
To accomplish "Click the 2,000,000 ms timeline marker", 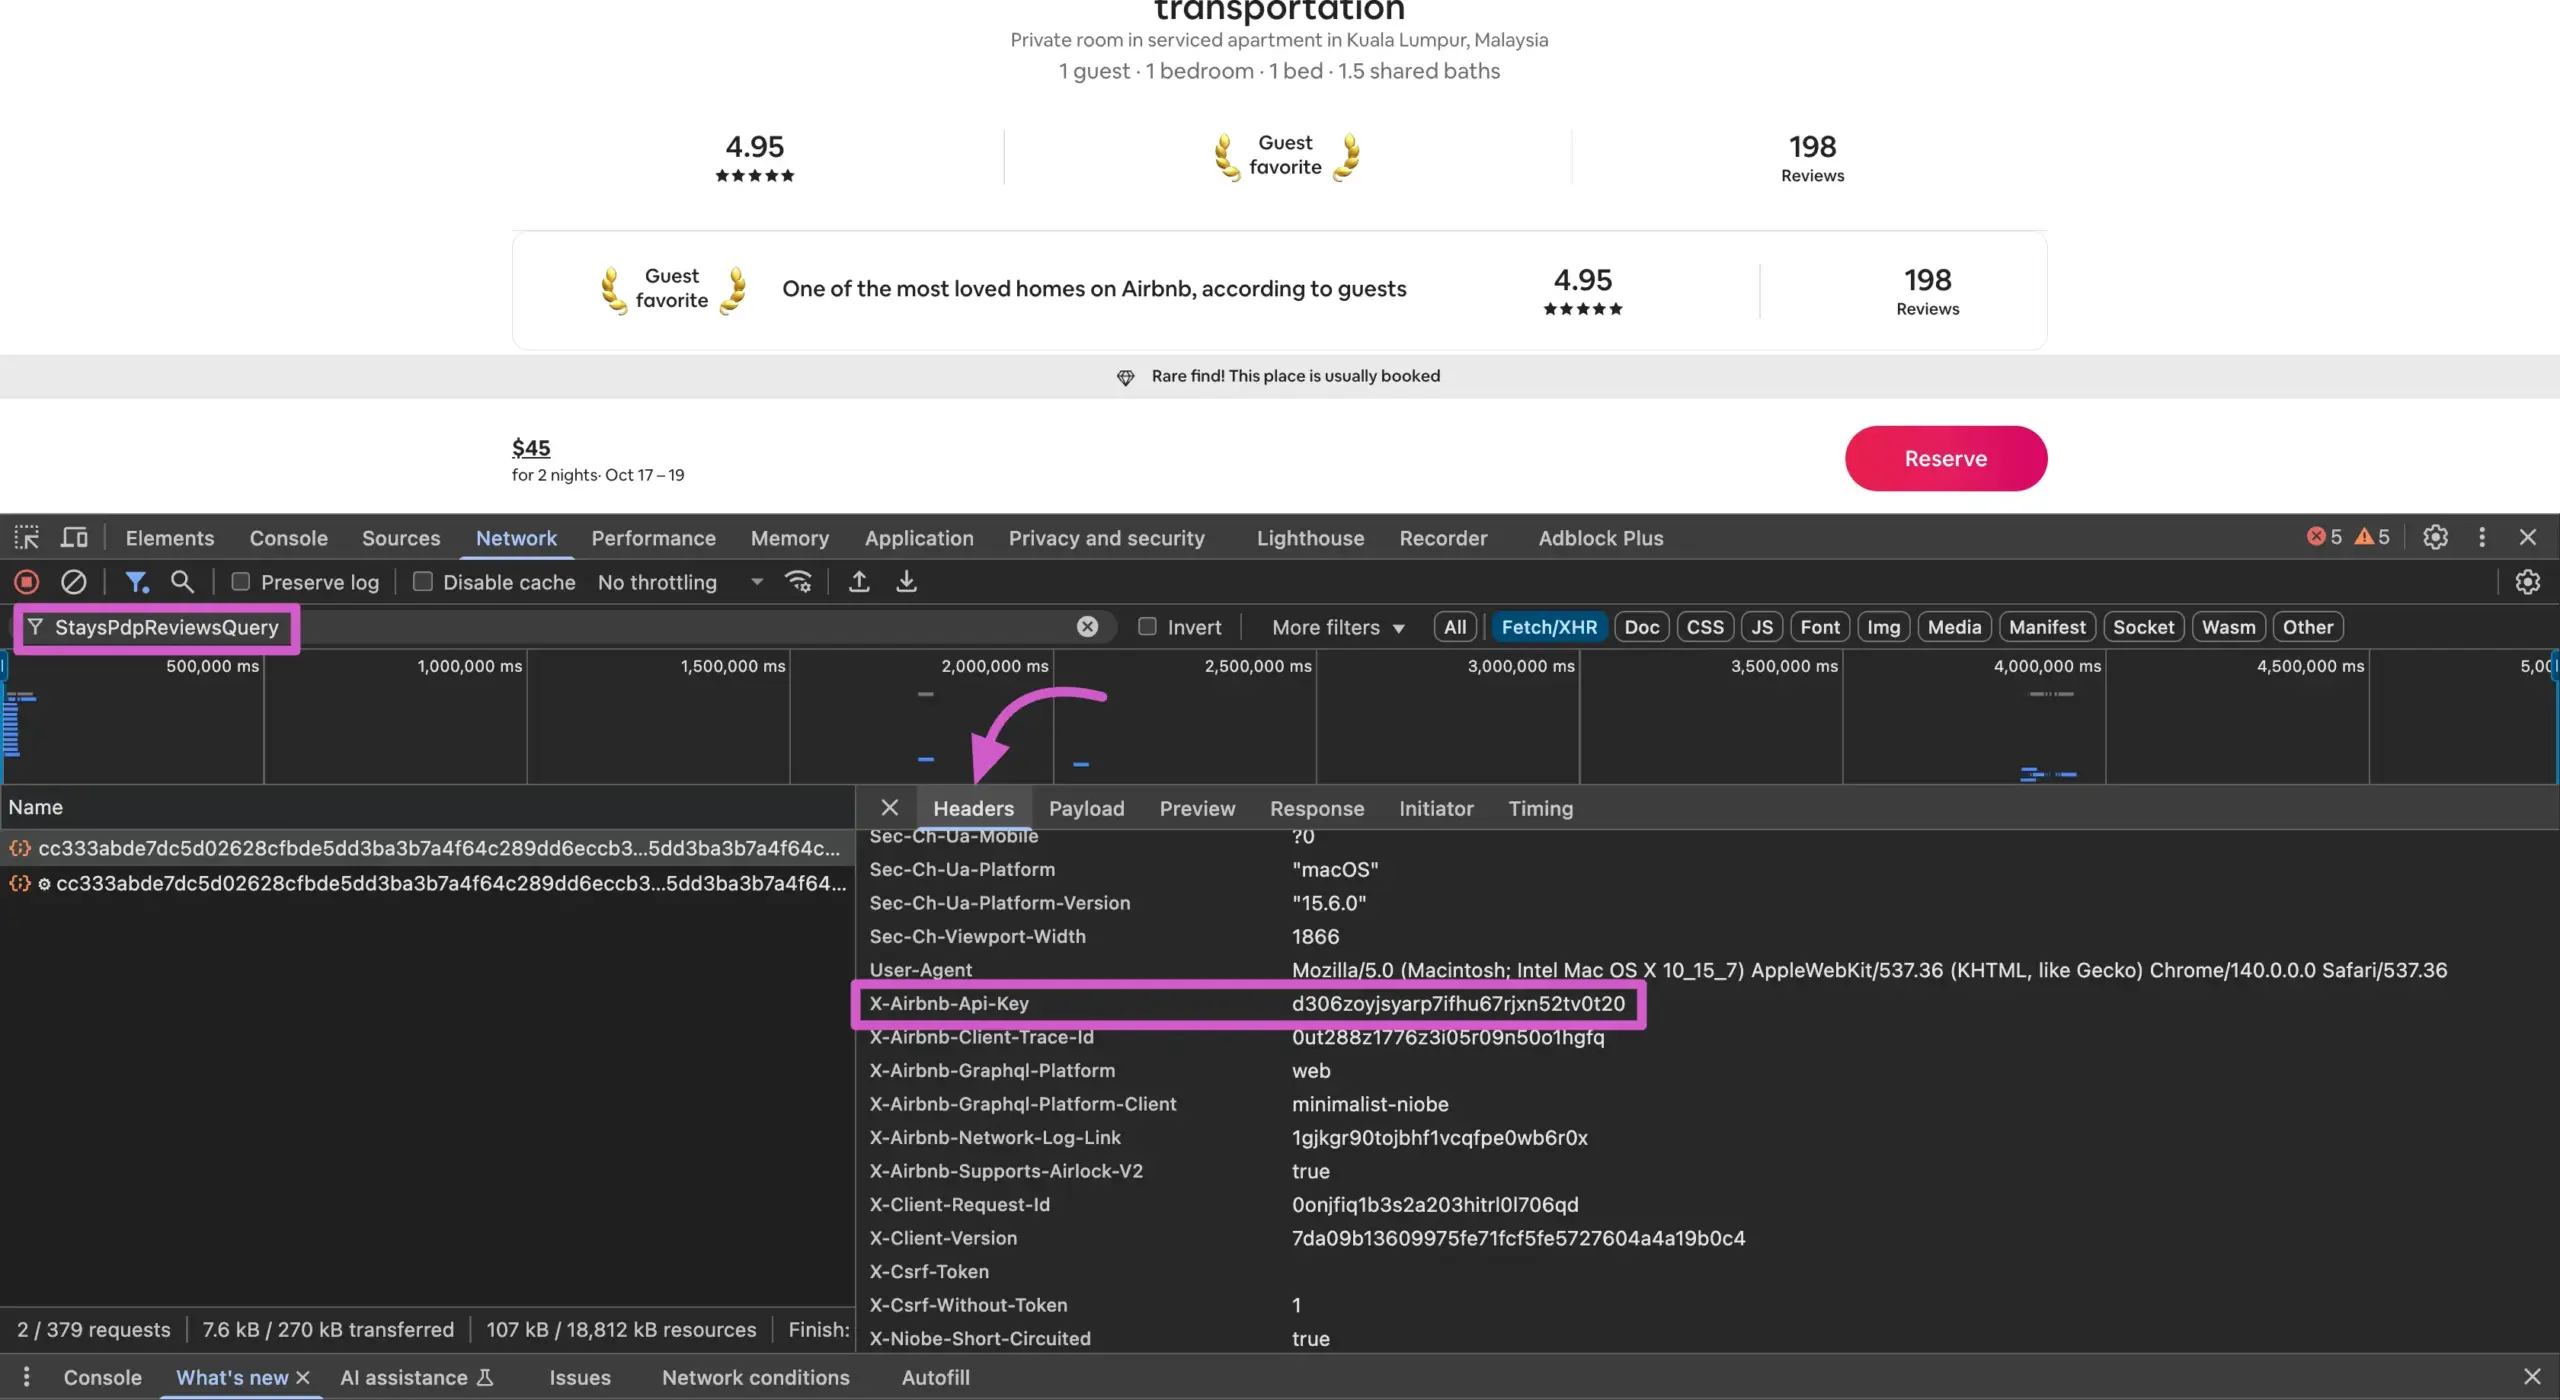I will 994,667.
